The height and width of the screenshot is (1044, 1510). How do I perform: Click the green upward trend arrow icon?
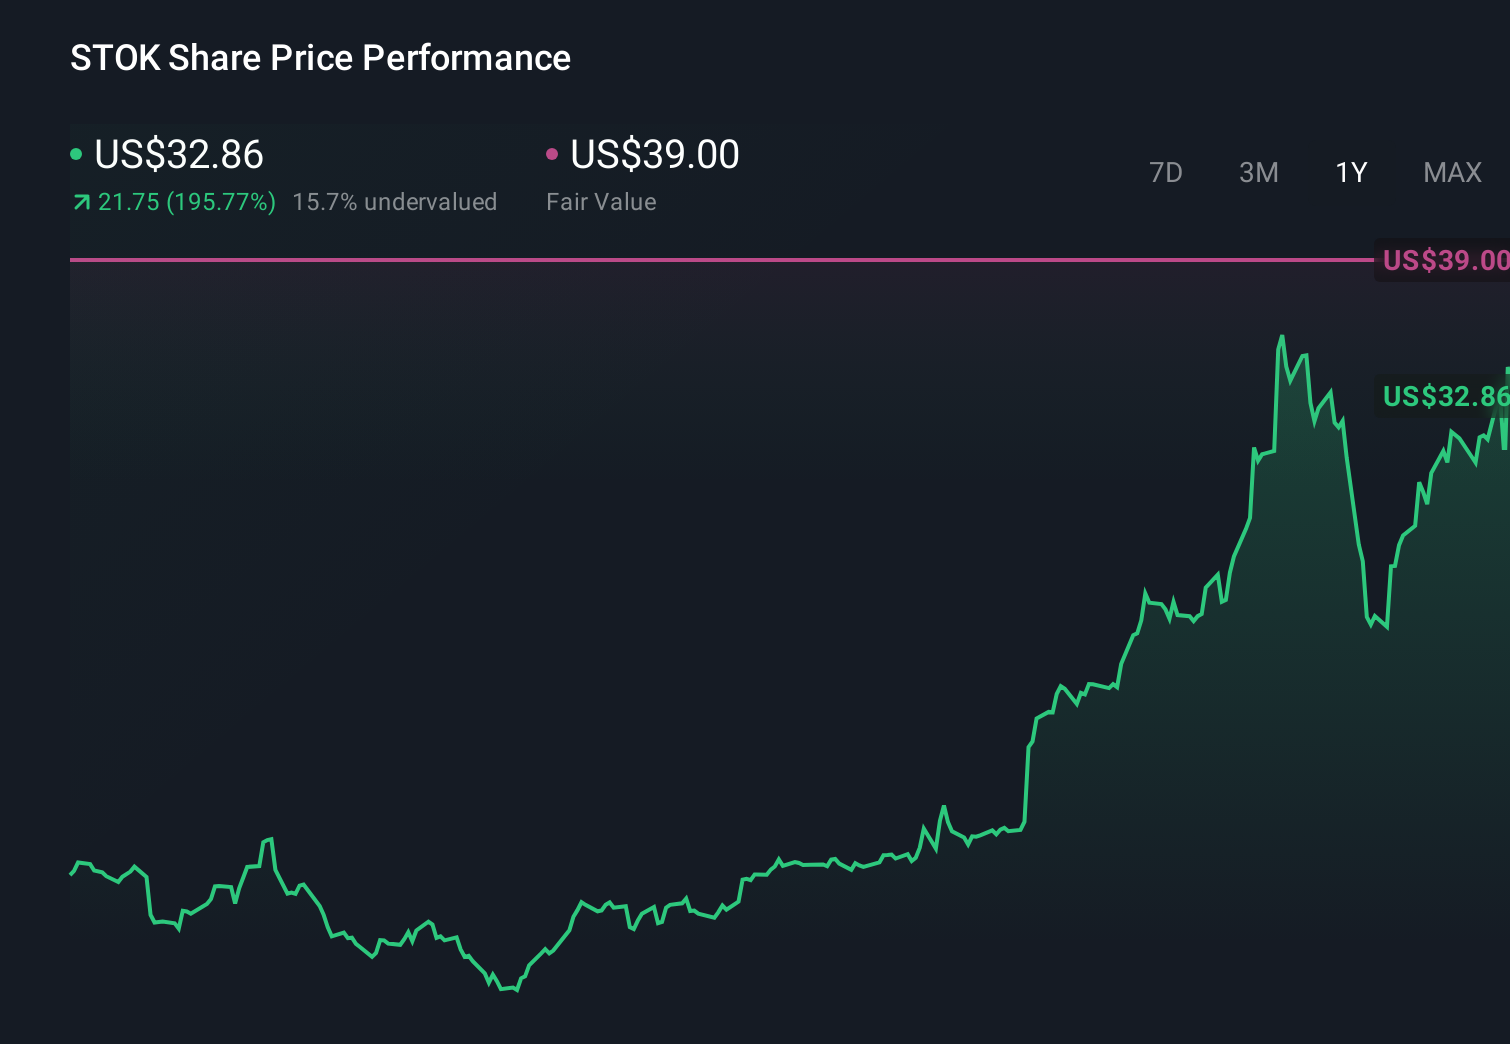(x=80, y=201)
